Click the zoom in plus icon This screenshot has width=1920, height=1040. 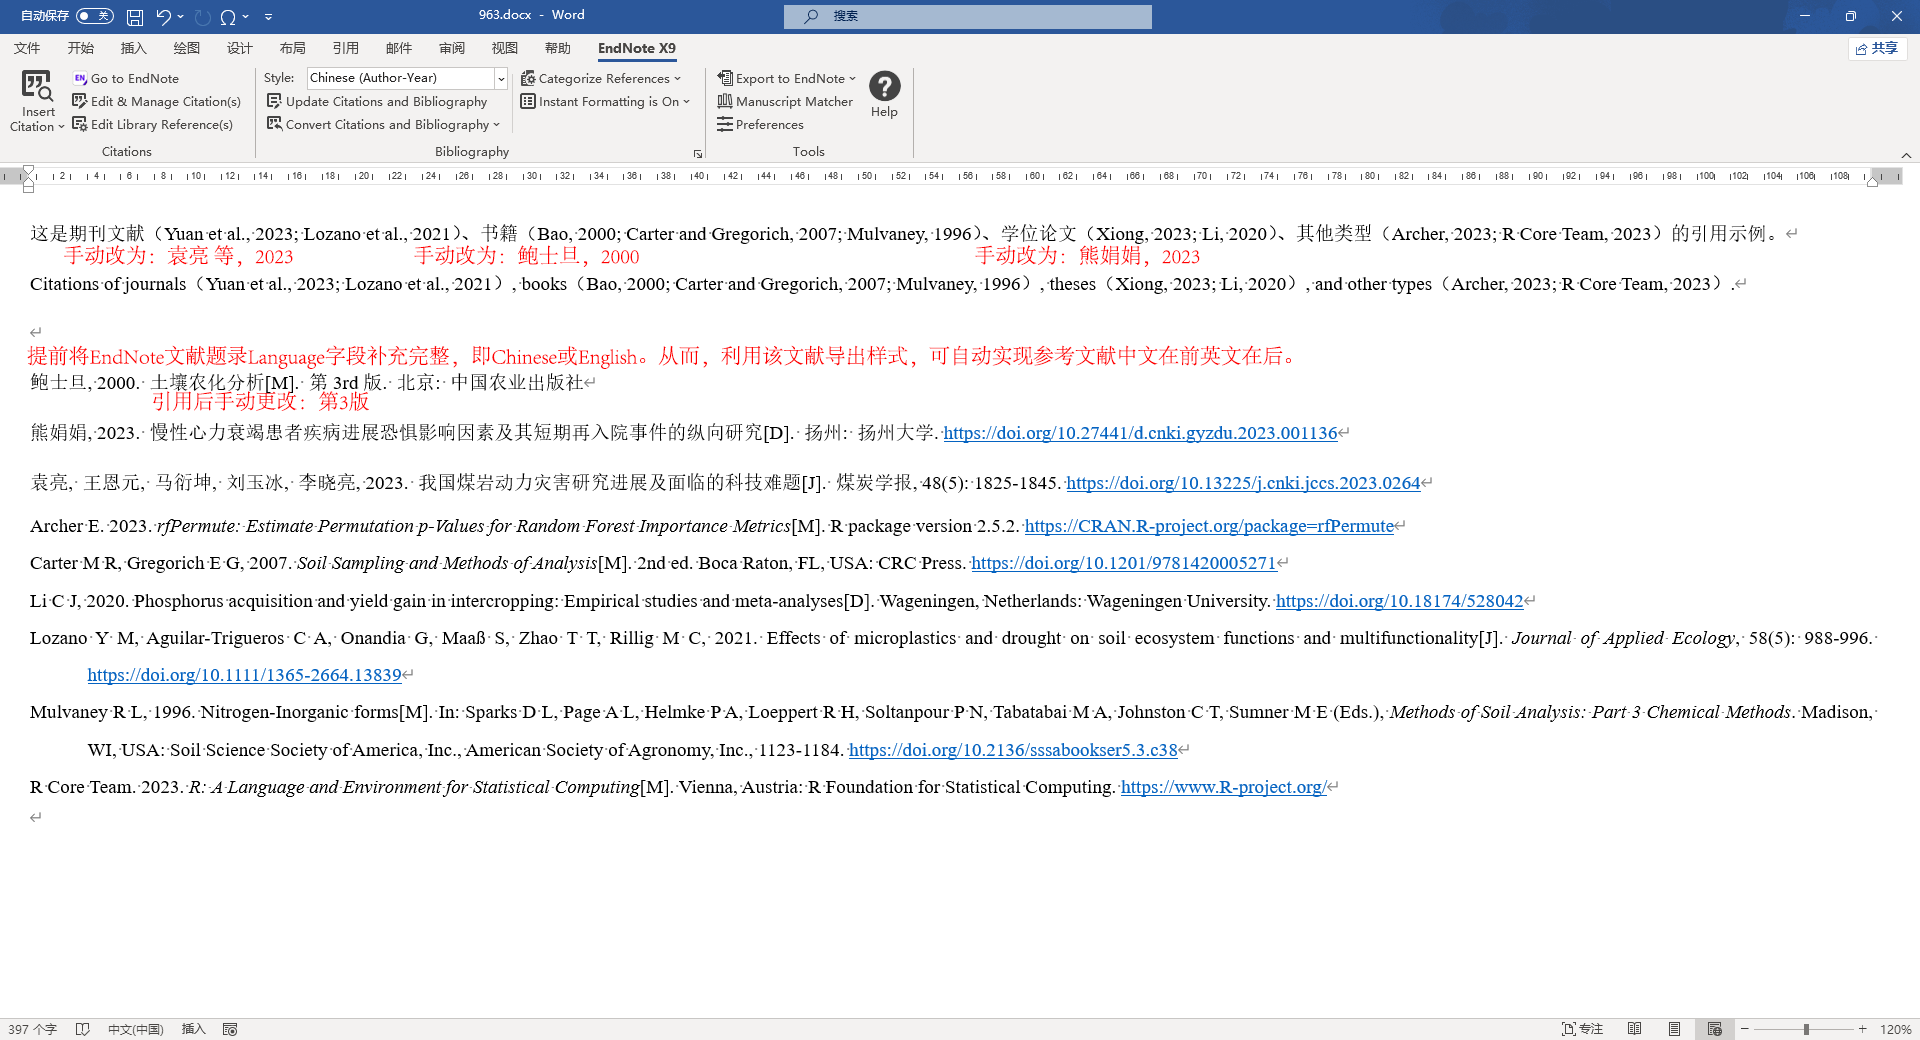tap(1863, 1029)
